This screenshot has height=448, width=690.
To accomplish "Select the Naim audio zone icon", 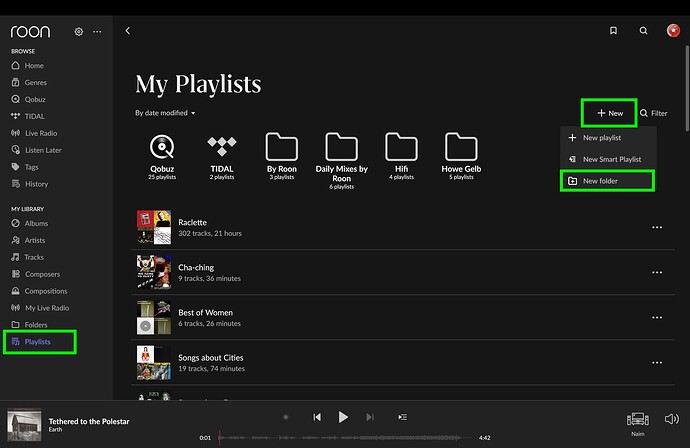I will [637, 419].
